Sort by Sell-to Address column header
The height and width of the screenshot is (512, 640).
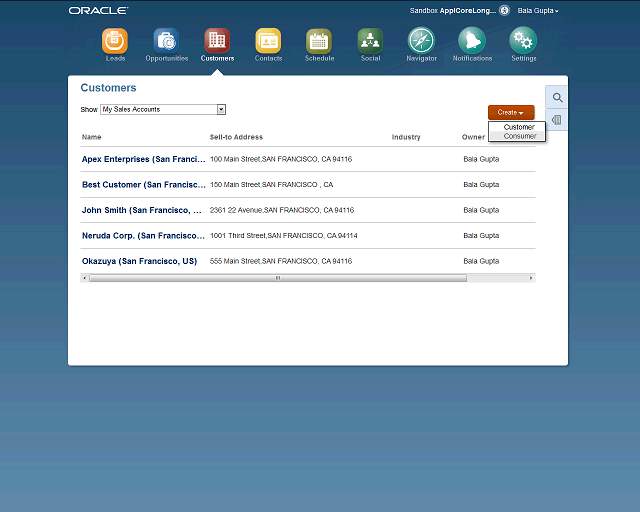click(236, 137)
